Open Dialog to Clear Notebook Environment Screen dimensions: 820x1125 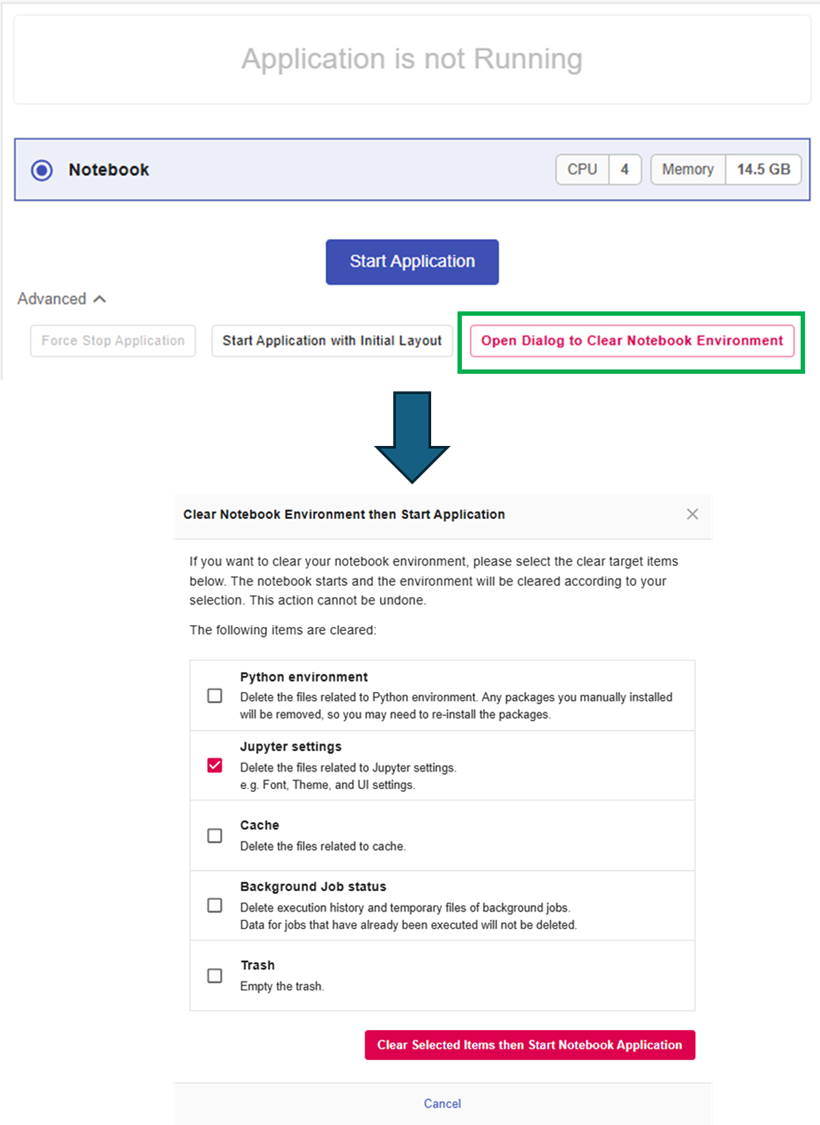(632, 341)
